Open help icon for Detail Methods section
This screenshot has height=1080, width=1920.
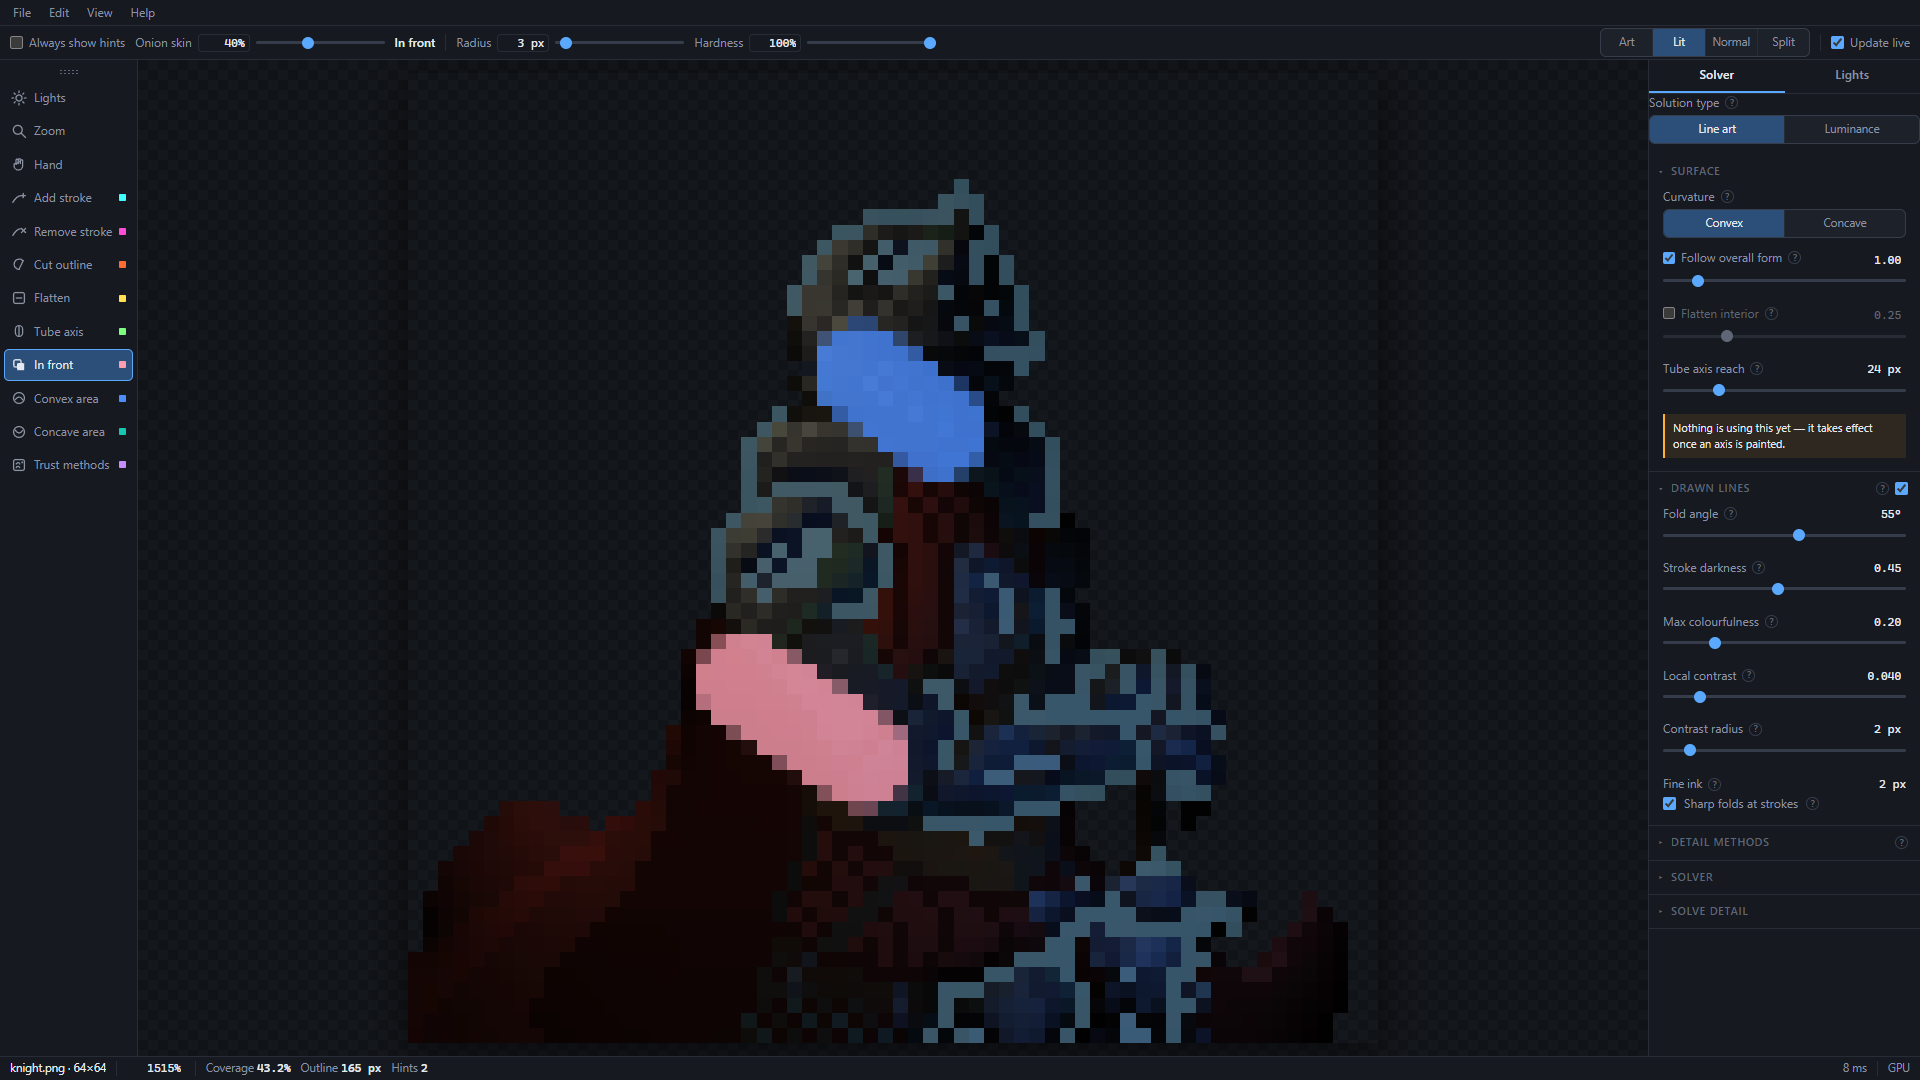coord(1901,842)
